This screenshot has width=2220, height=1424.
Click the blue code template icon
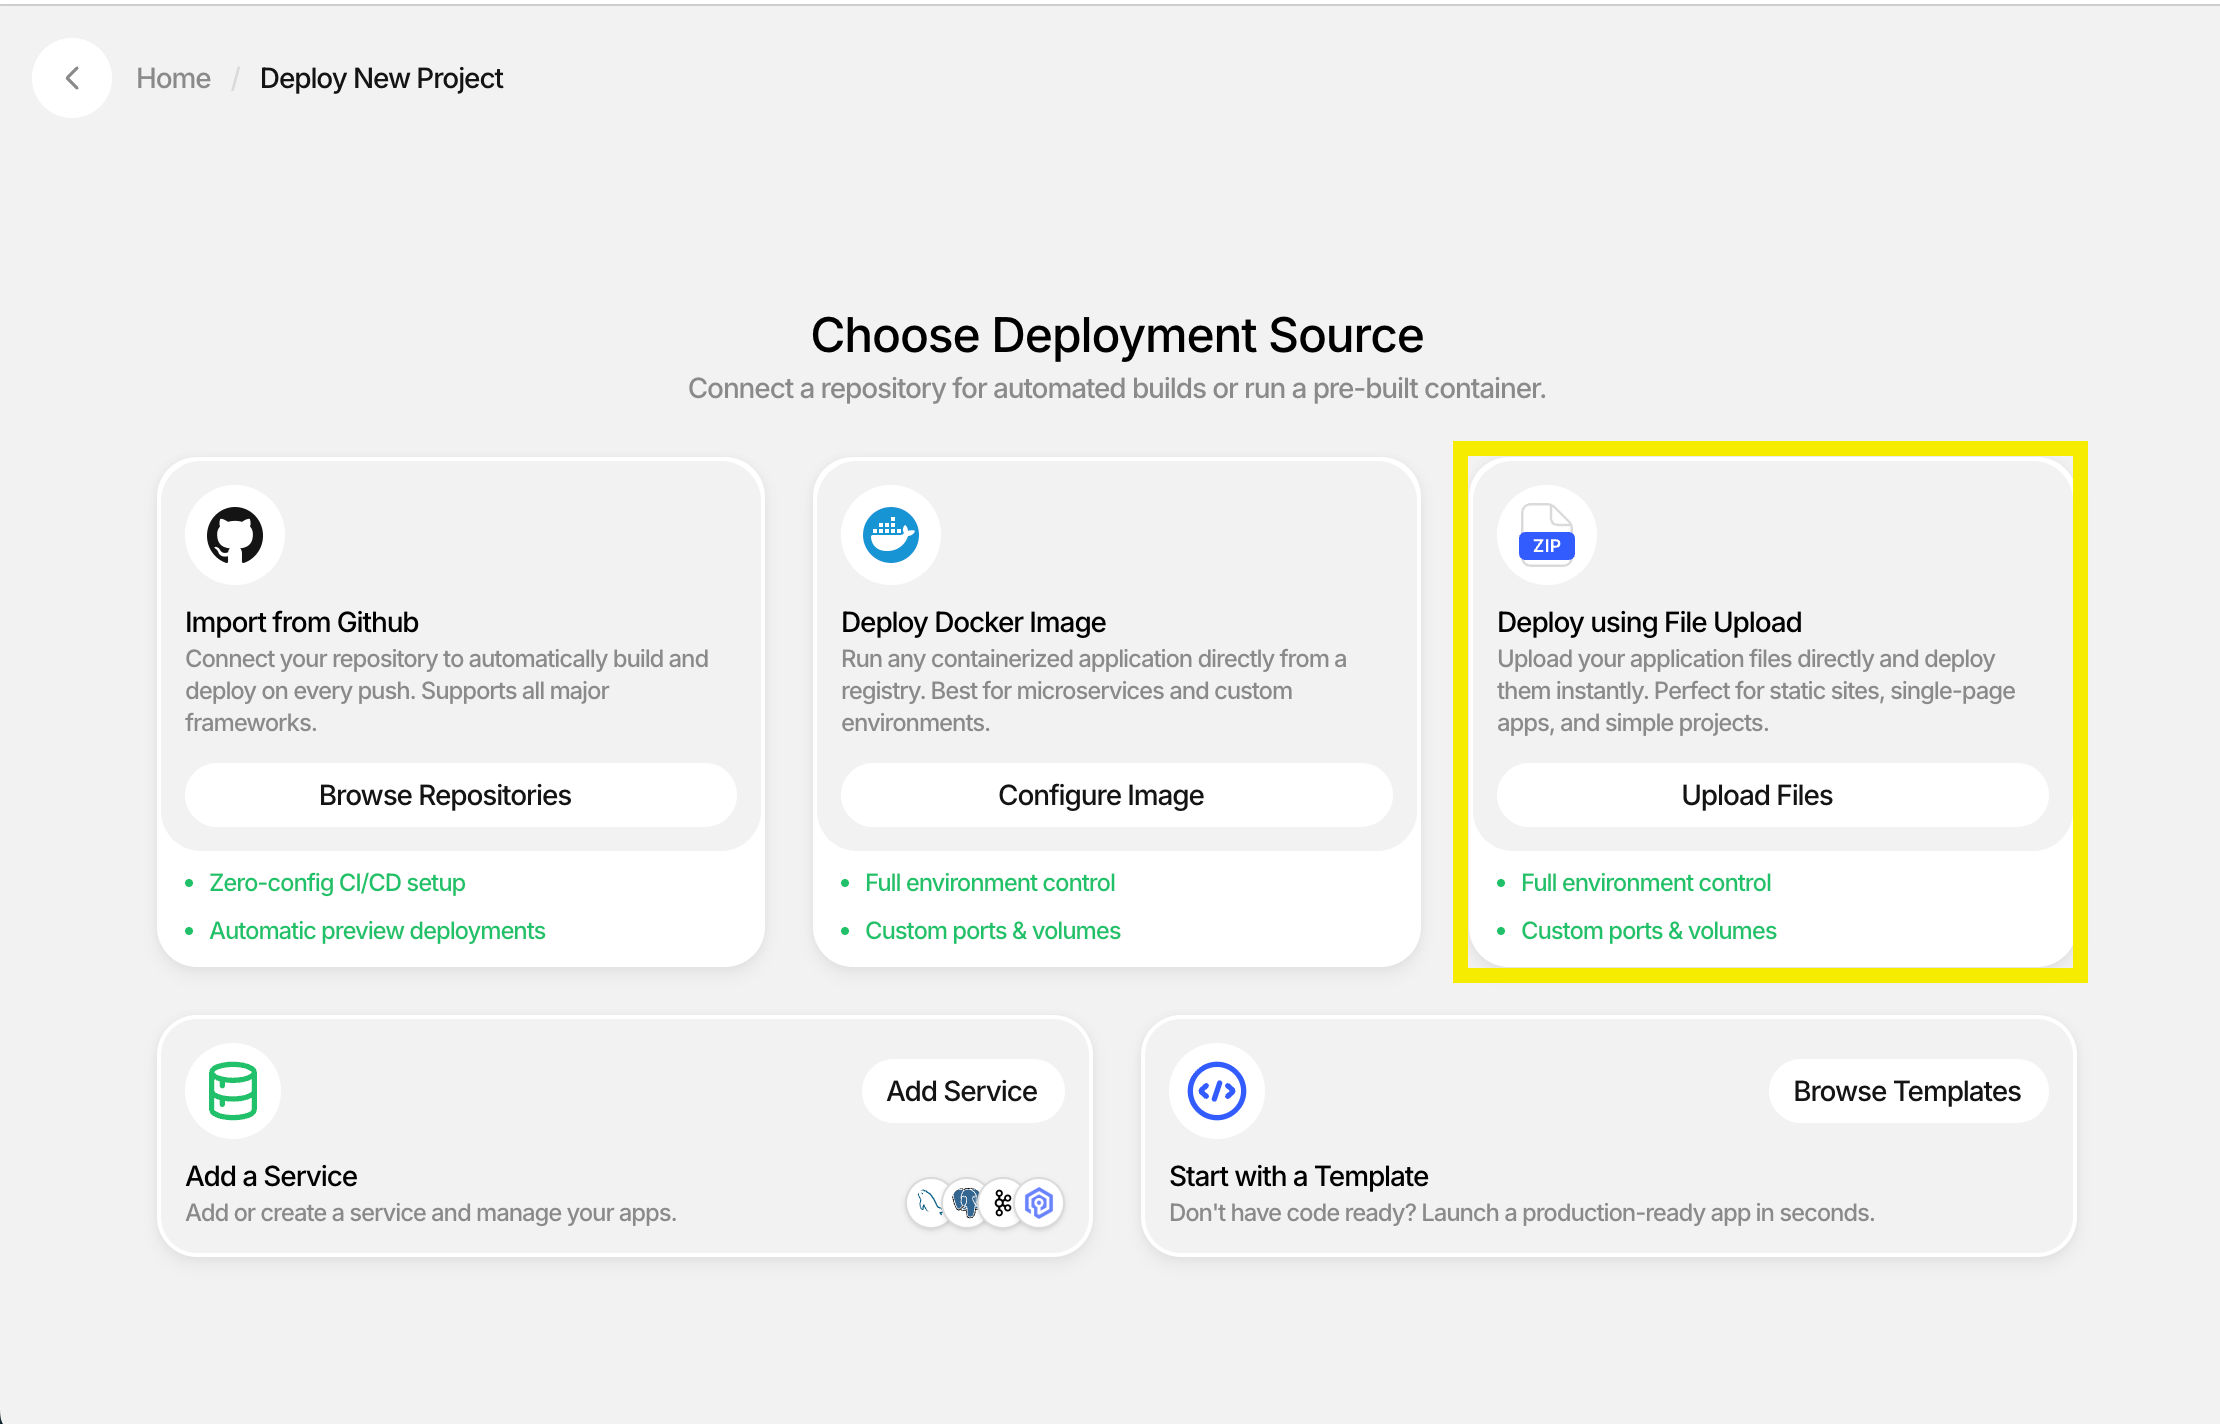click(1216, 1090)
